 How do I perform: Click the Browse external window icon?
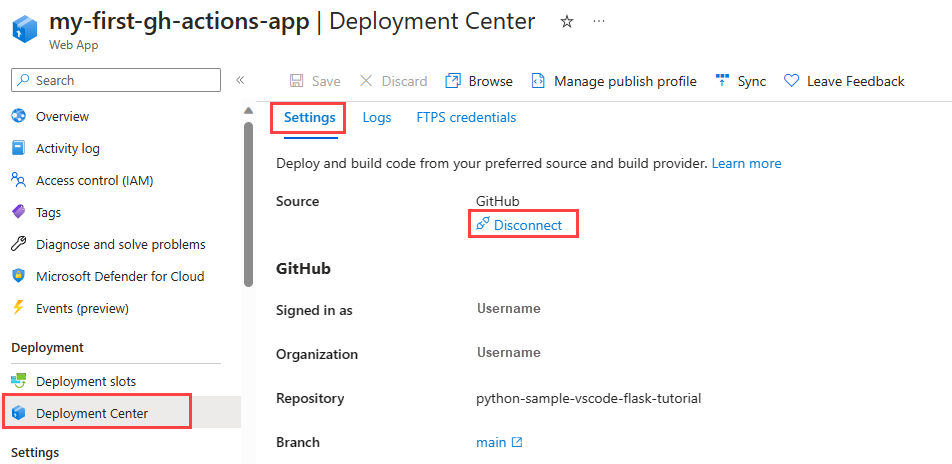coord(453,81)
